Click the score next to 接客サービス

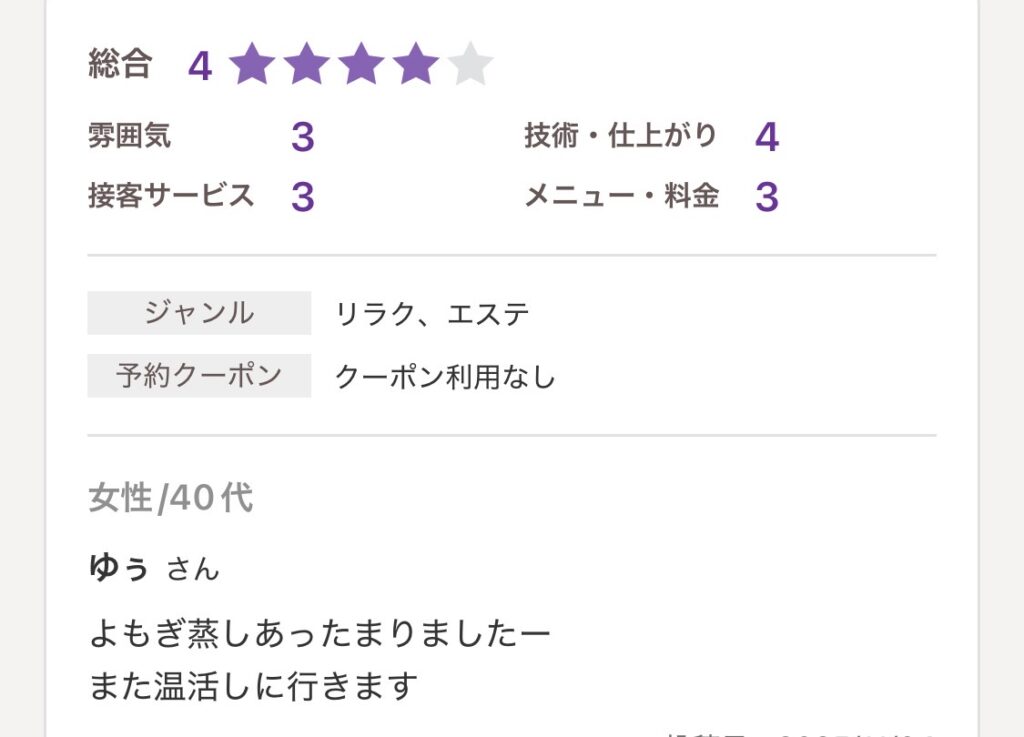pyautogui.click(x=303, y=197)
